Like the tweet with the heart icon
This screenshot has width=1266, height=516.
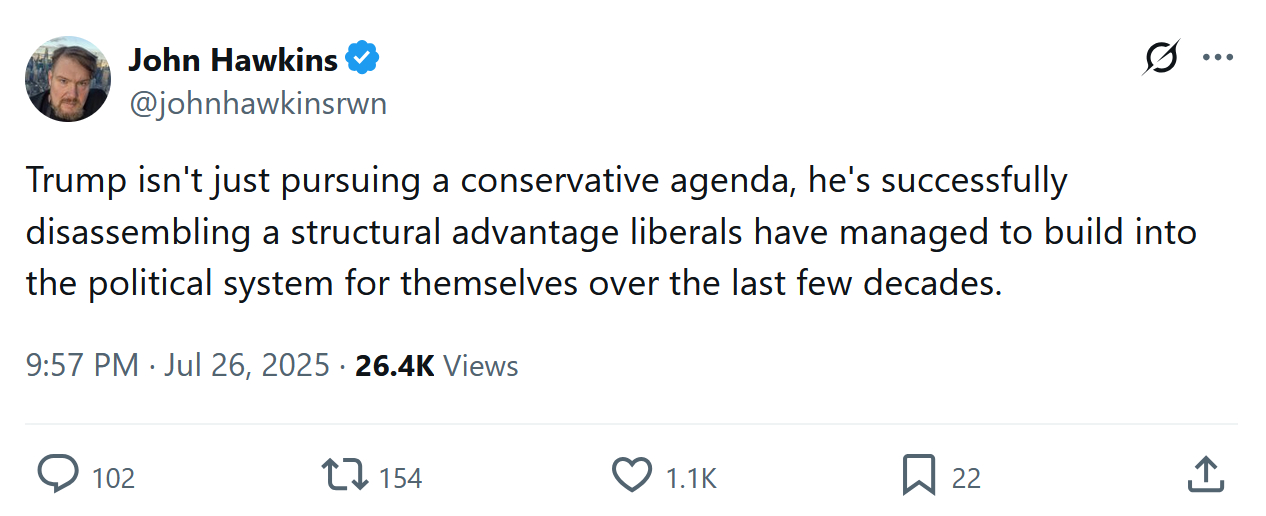[x=631, y=475]
